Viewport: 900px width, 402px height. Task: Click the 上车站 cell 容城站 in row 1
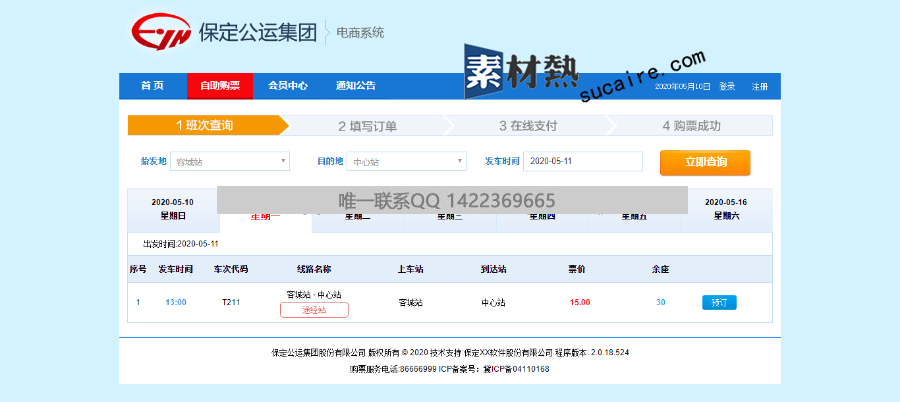[x=410, y=303]
